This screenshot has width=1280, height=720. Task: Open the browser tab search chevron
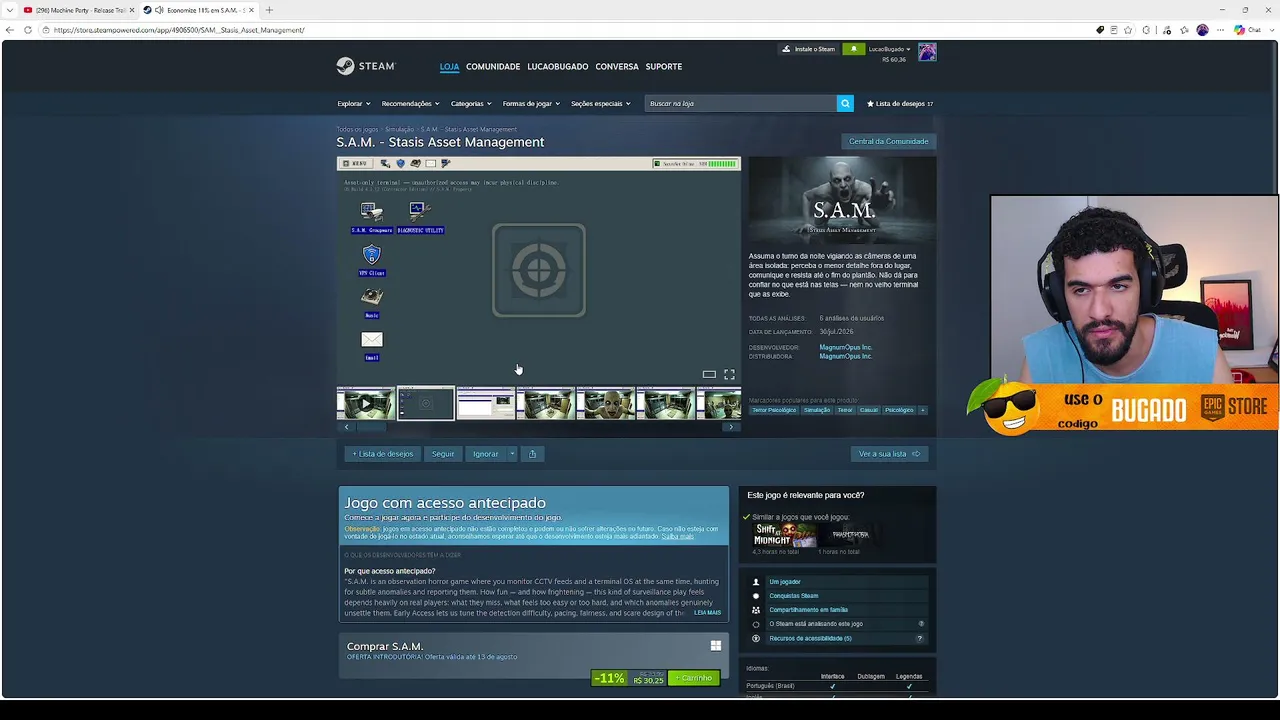pyautogui.click(x=9, y=10)
